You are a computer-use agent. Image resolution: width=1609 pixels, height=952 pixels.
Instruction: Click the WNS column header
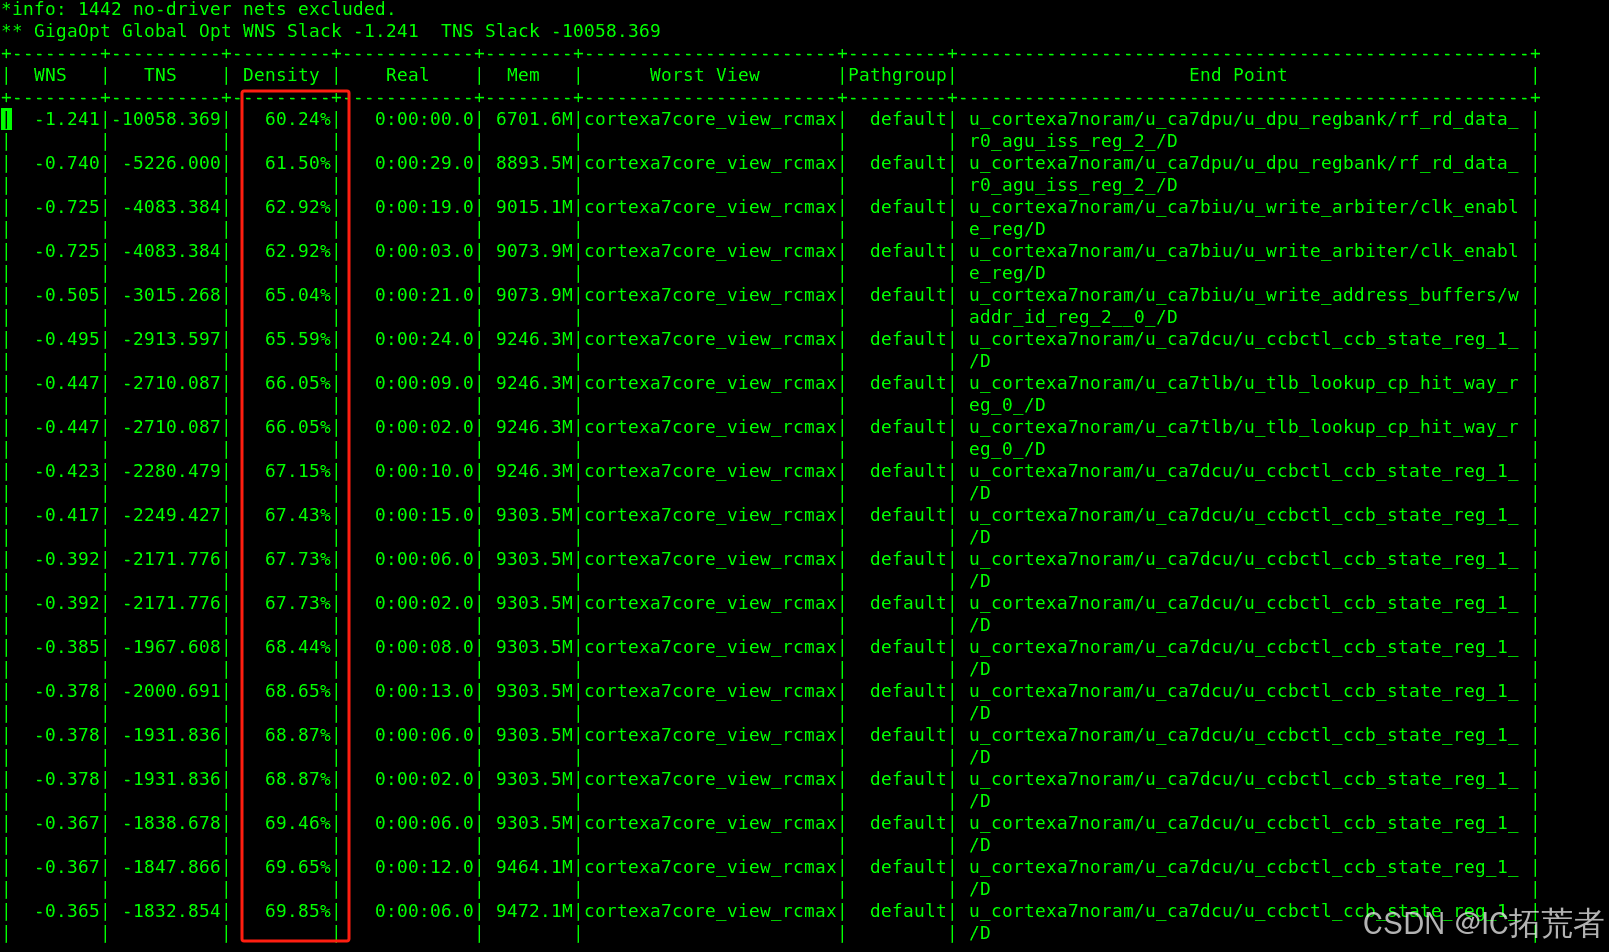coord(50,75)
